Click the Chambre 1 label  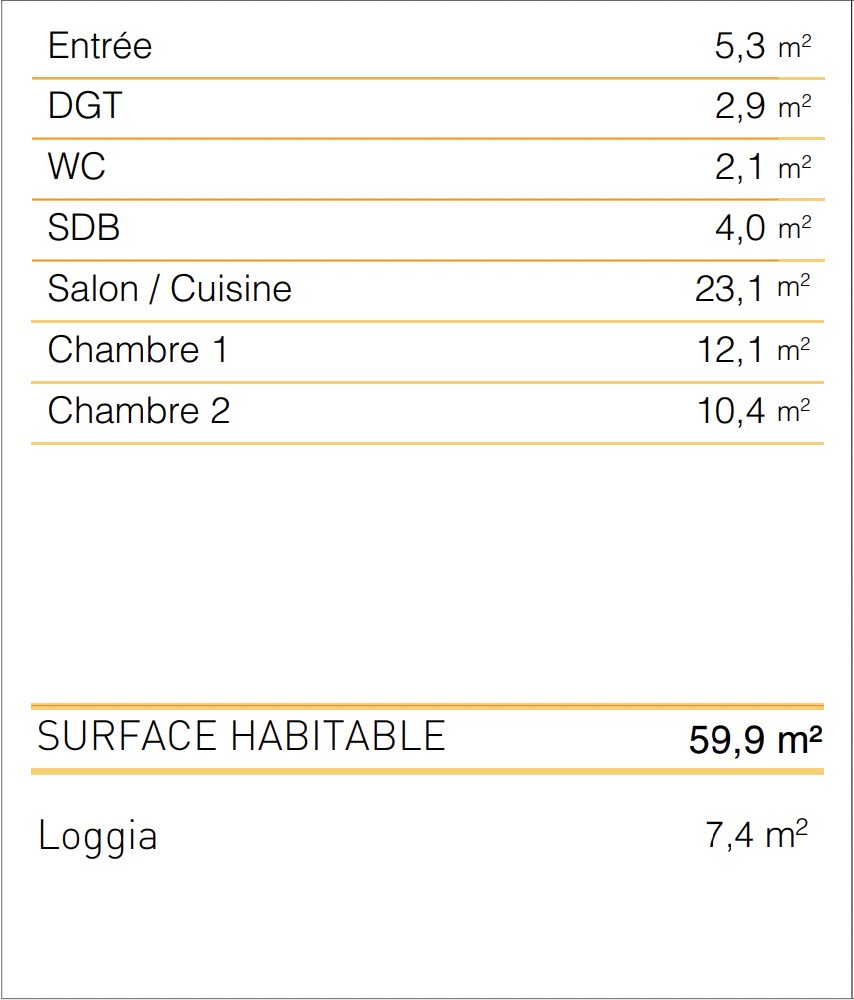coord(138,350)
